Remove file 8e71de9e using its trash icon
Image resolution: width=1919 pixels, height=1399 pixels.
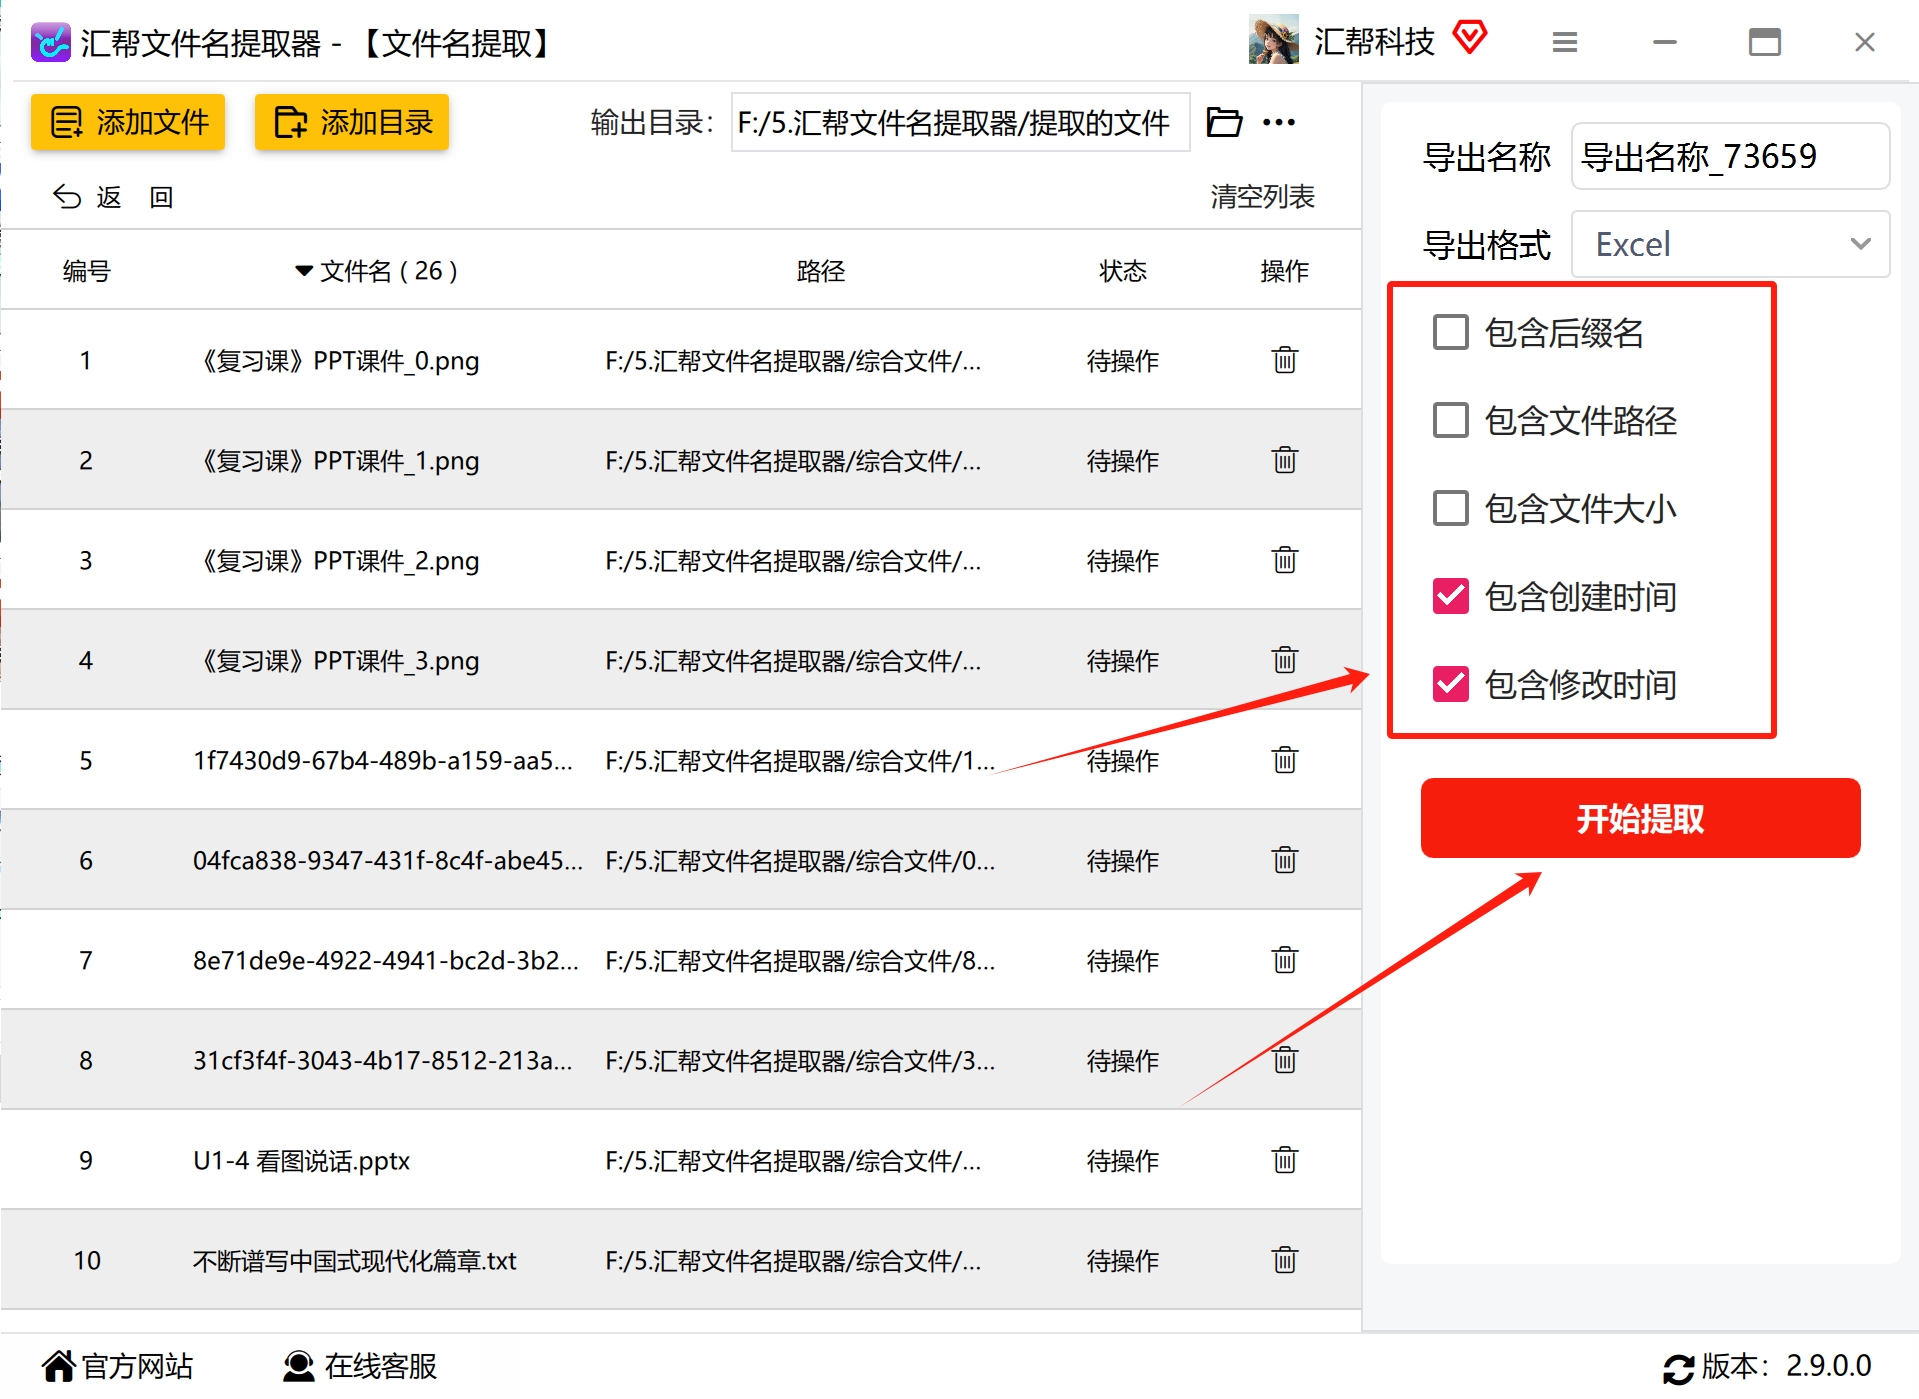click(1284, 960)
